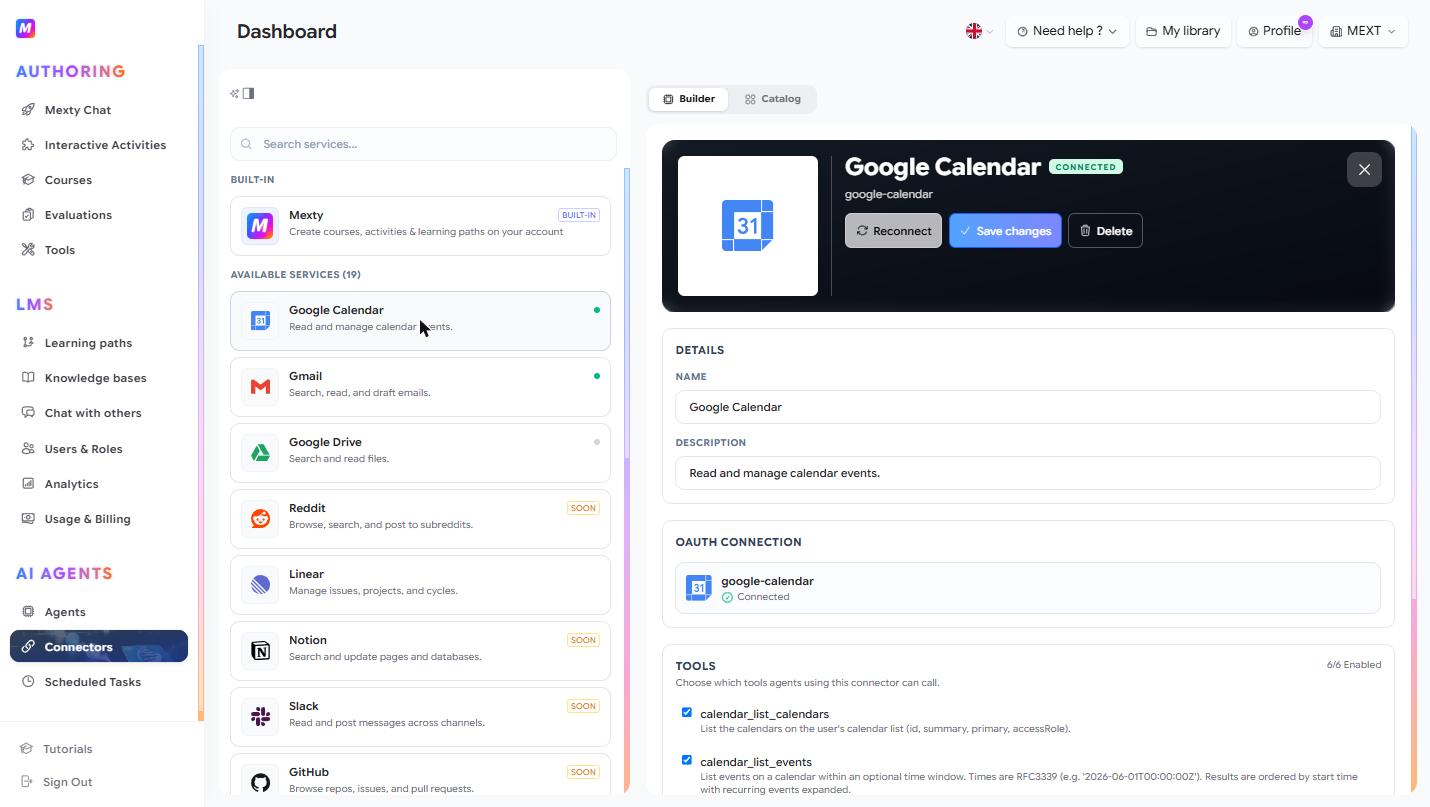This screenshot has height=807, width=1430.
Task: Click Save changes button
Action: pos(1005,231)
